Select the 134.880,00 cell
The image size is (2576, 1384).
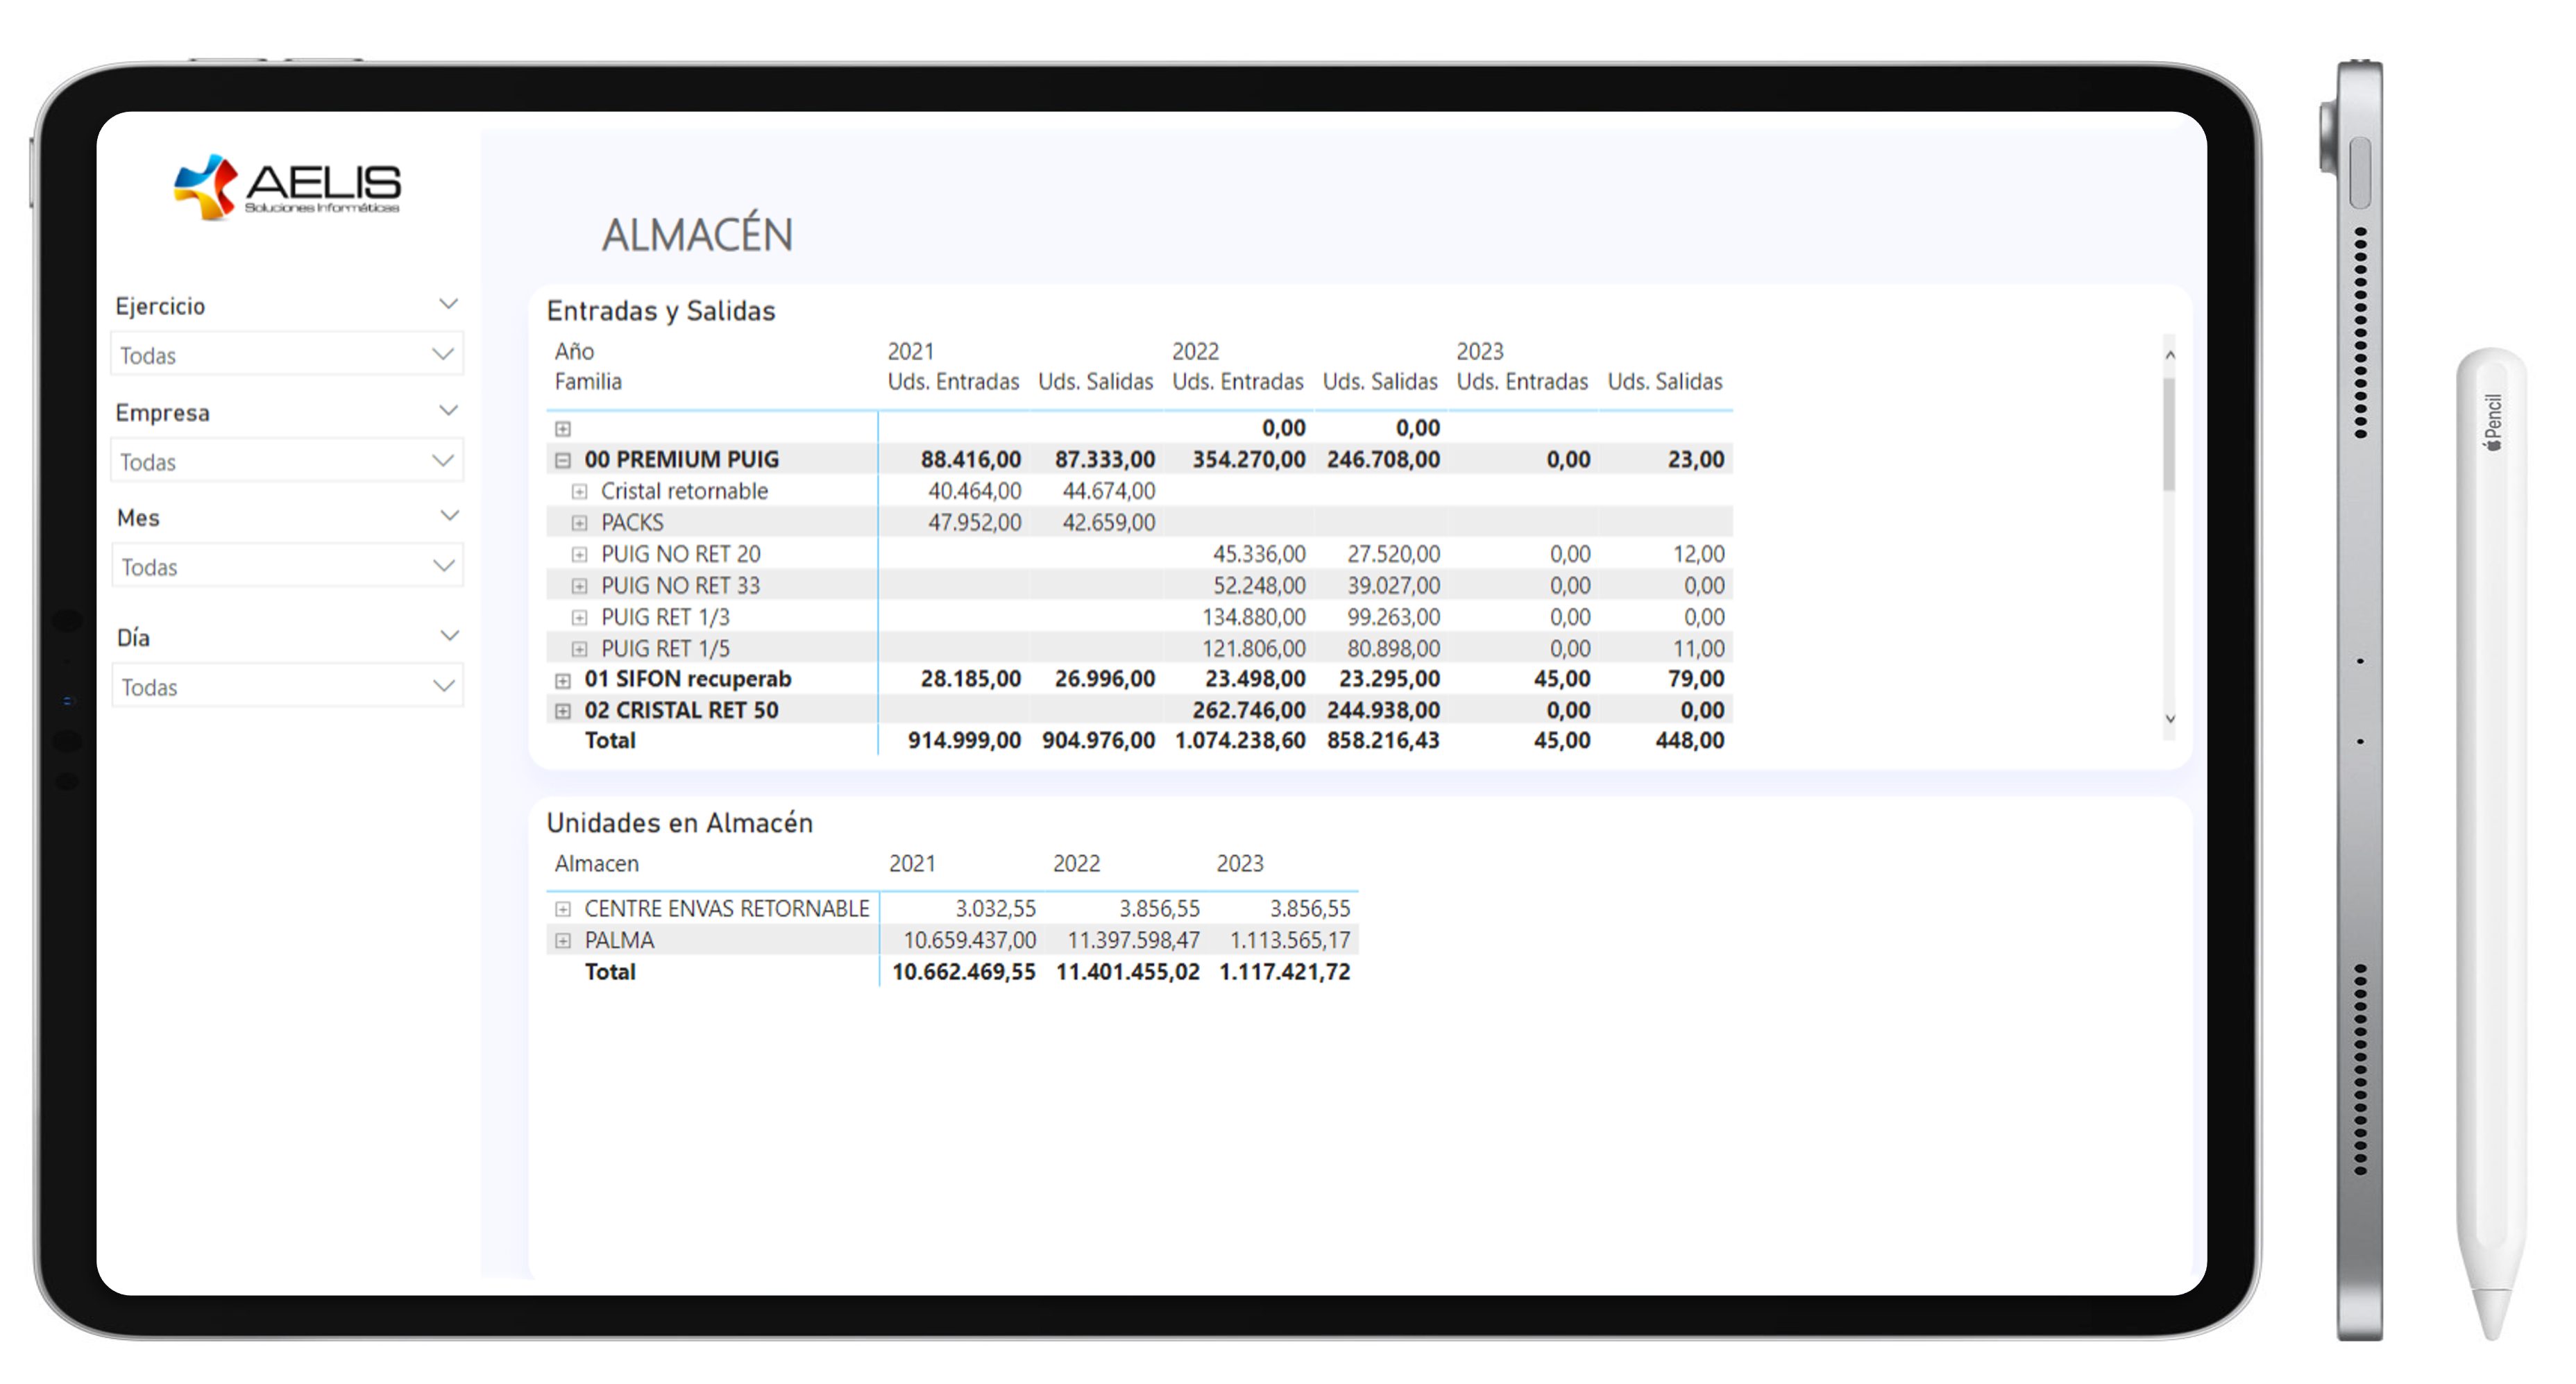click(x=1253, y=617)
